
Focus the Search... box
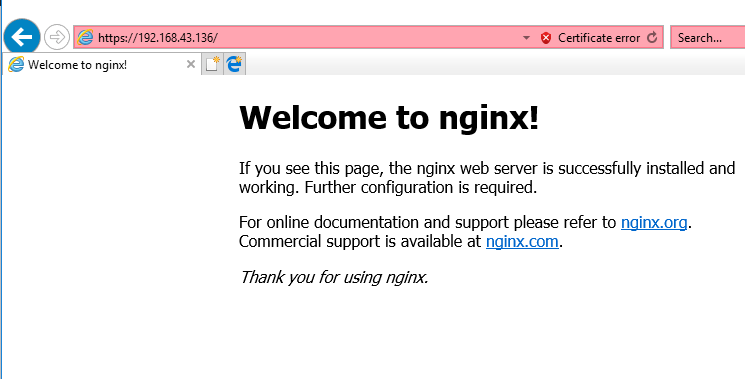point(707,38)
